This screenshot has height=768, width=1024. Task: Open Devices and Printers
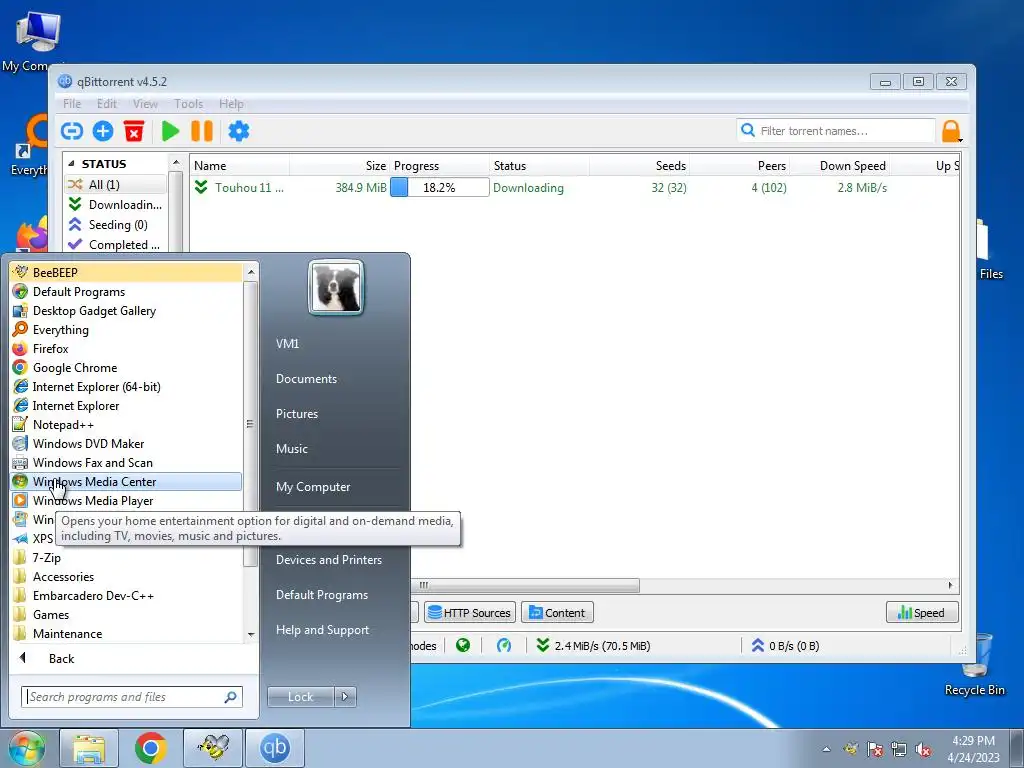(328, 560)
